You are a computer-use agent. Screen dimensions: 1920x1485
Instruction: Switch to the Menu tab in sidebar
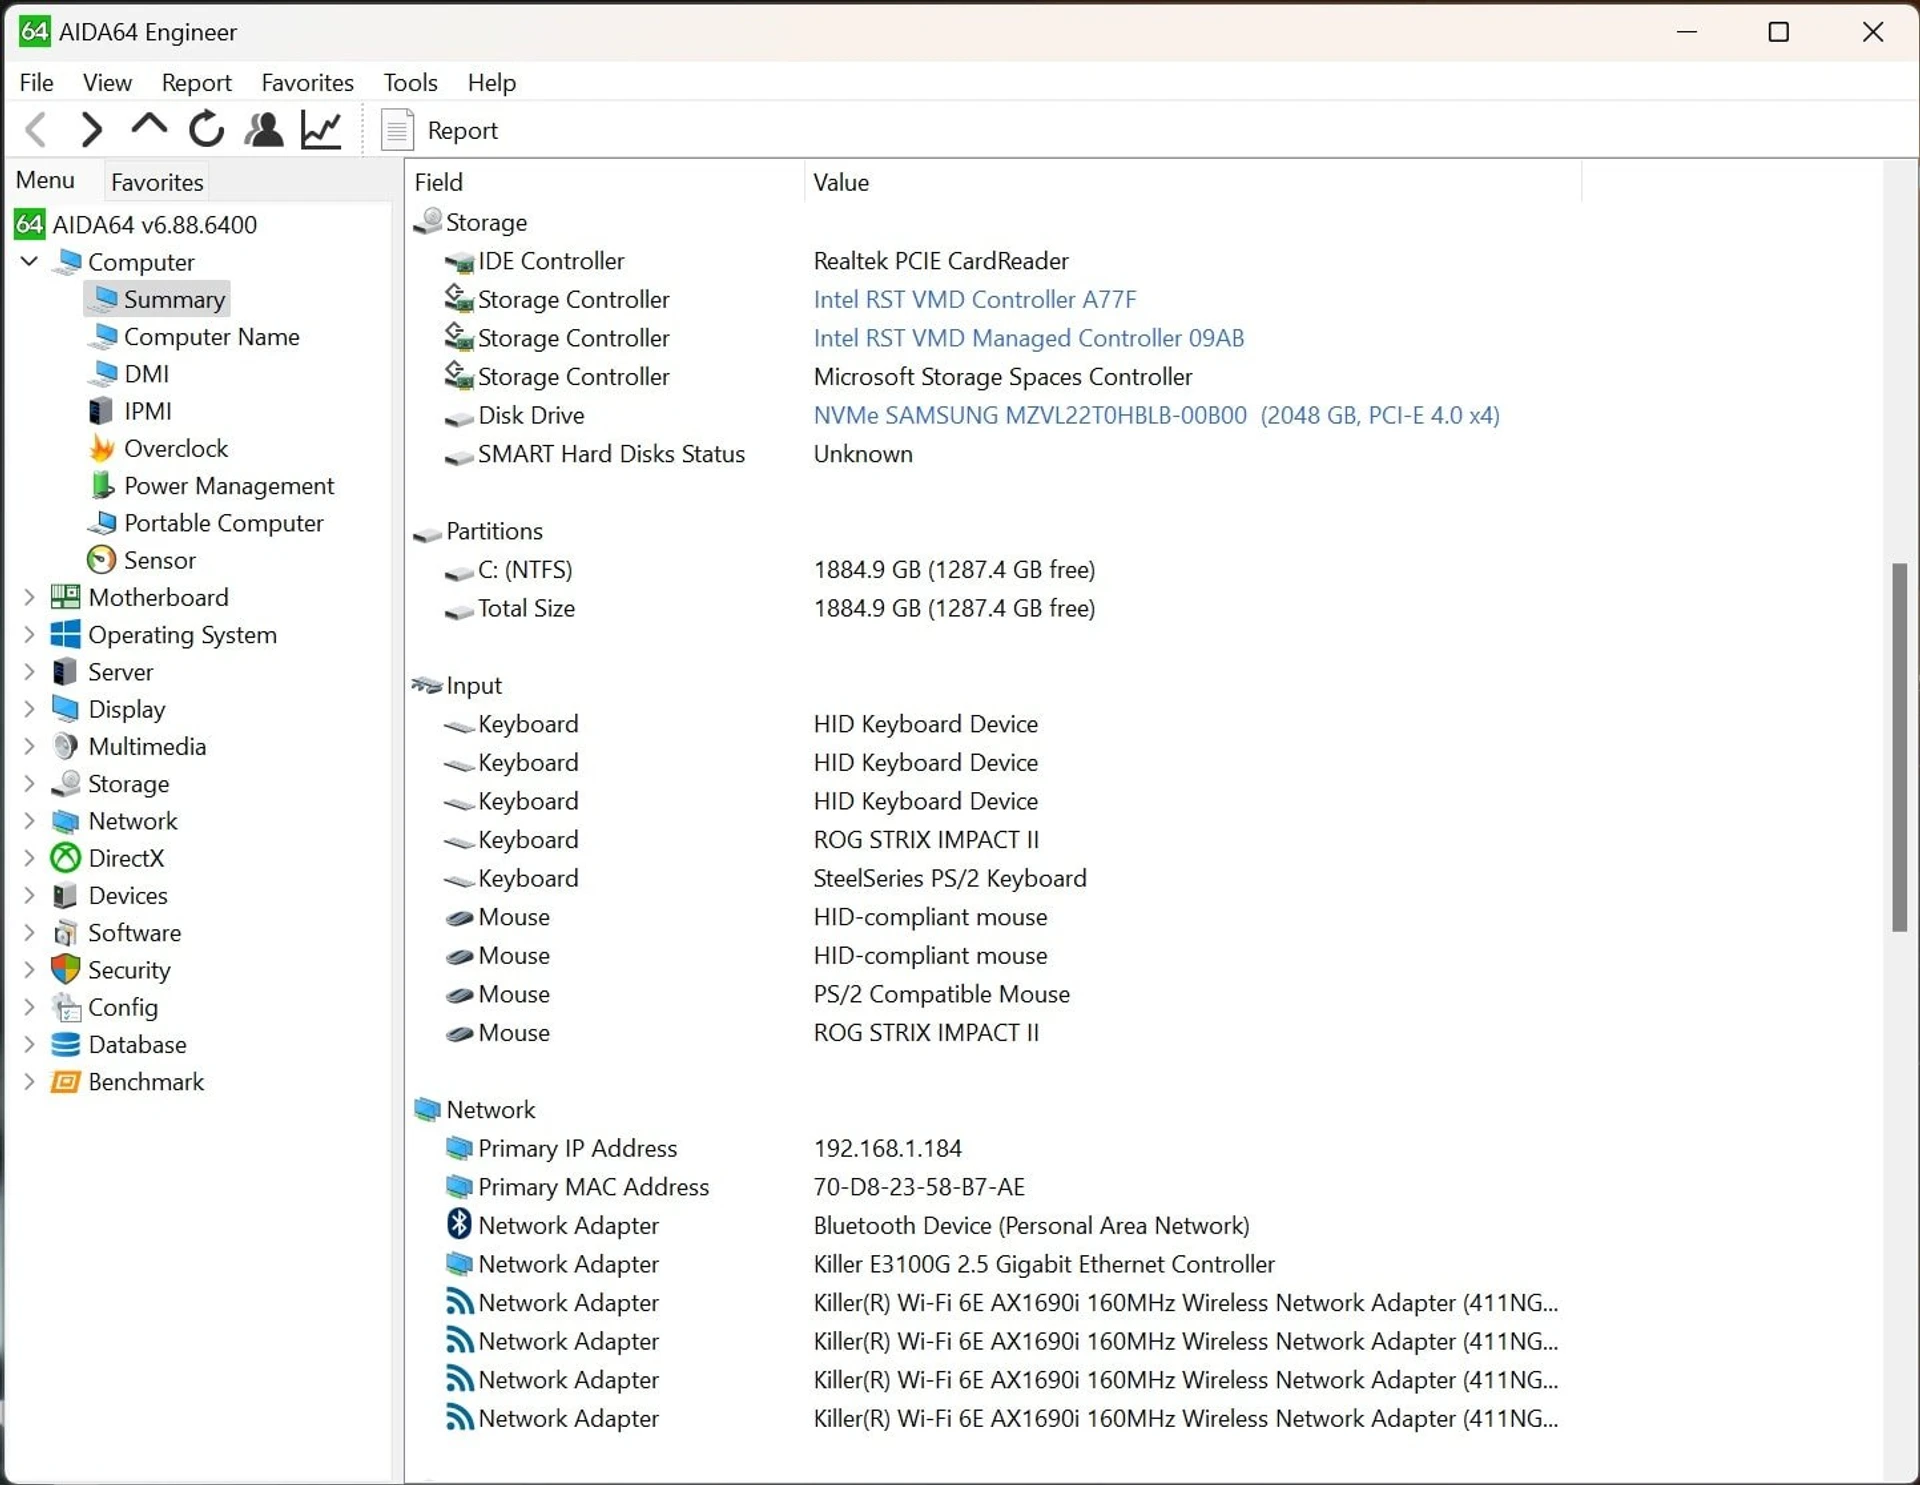[45, 180]
